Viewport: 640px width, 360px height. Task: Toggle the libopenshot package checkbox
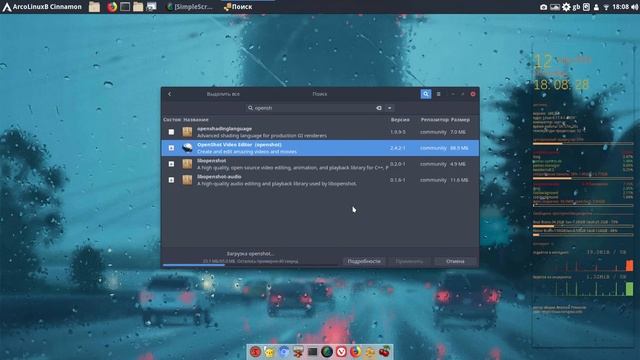coord(171,164)
